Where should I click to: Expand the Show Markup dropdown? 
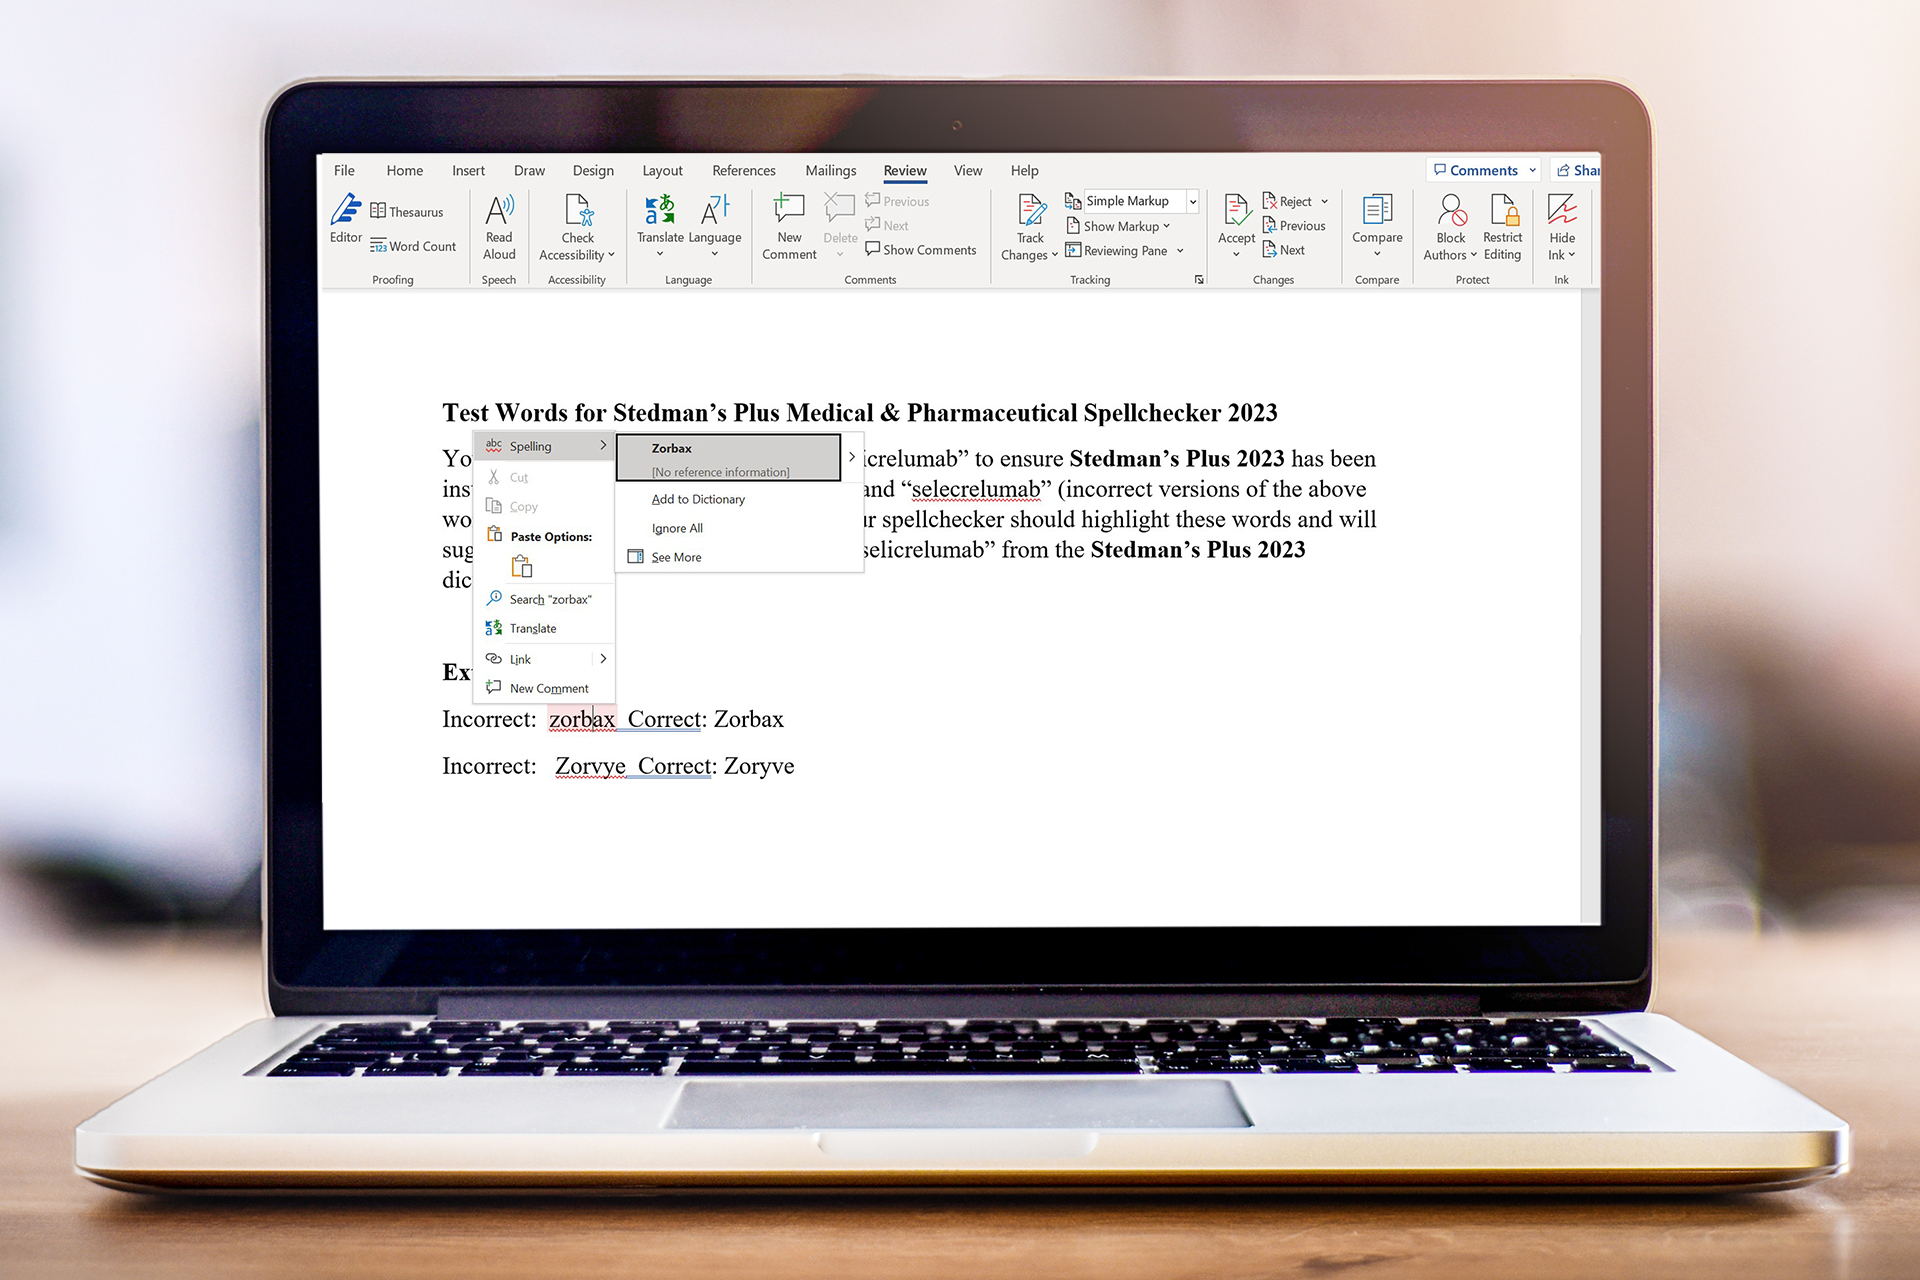(1167, 226)
